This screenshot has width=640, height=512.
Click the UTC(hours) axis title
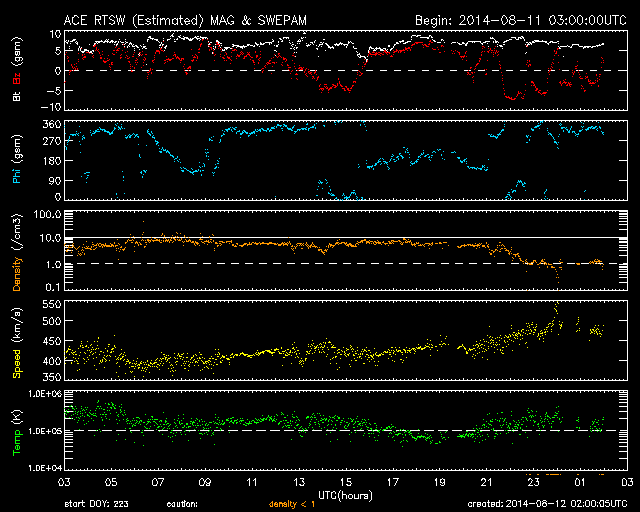point(345,496)
